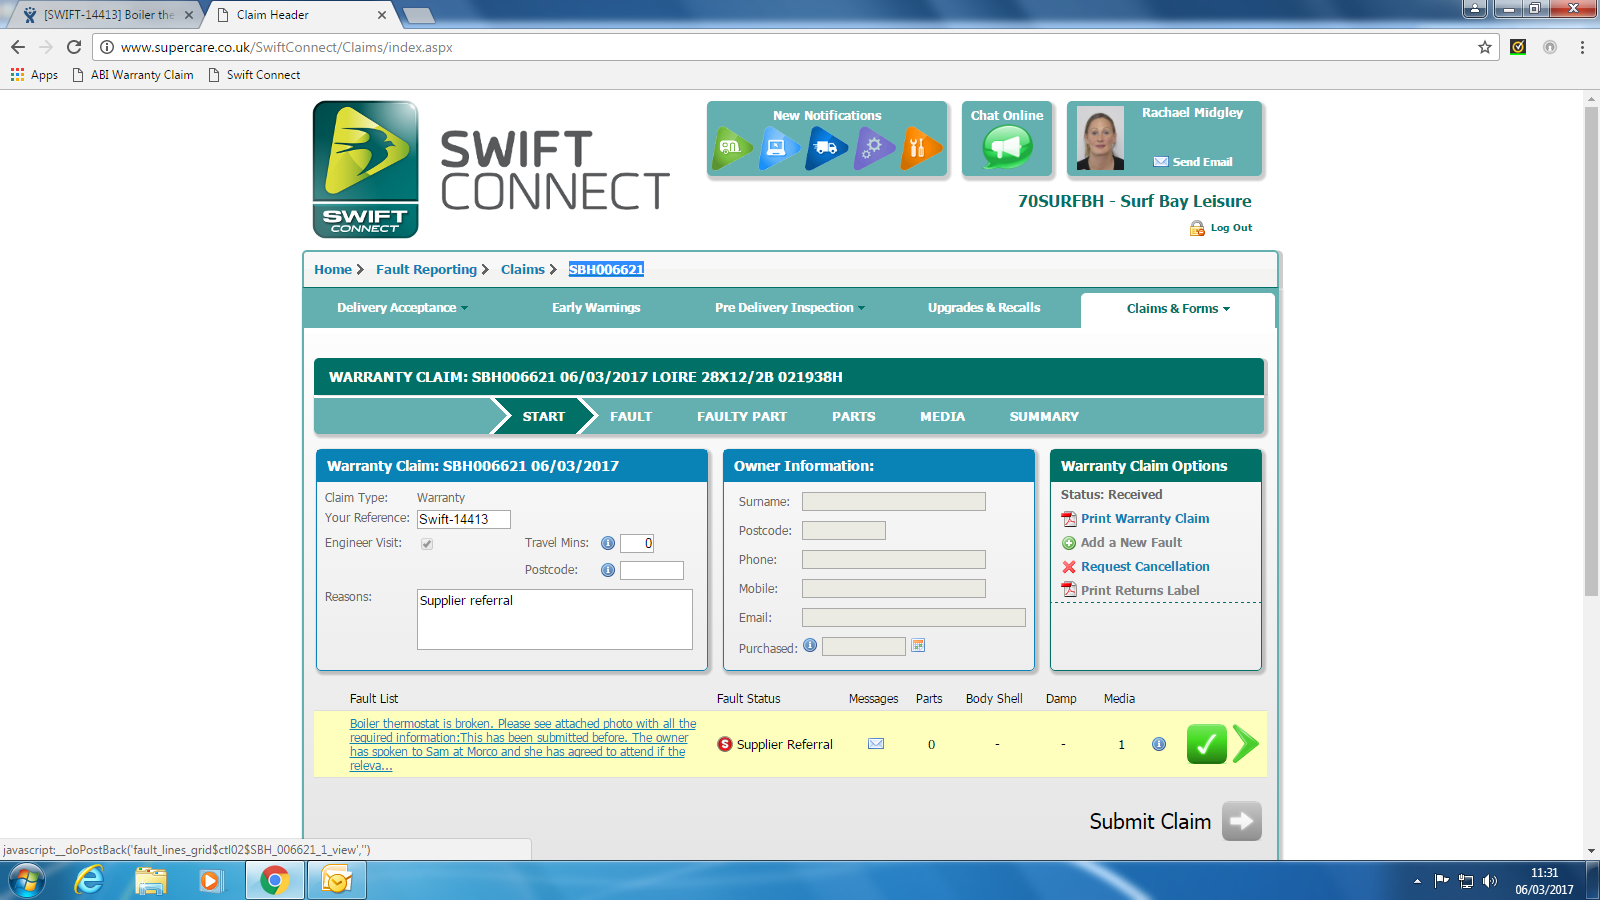The image size is (1600, 900).
Task: Click the info icon beside the Postcode field
Action: [x=607, y=570]
